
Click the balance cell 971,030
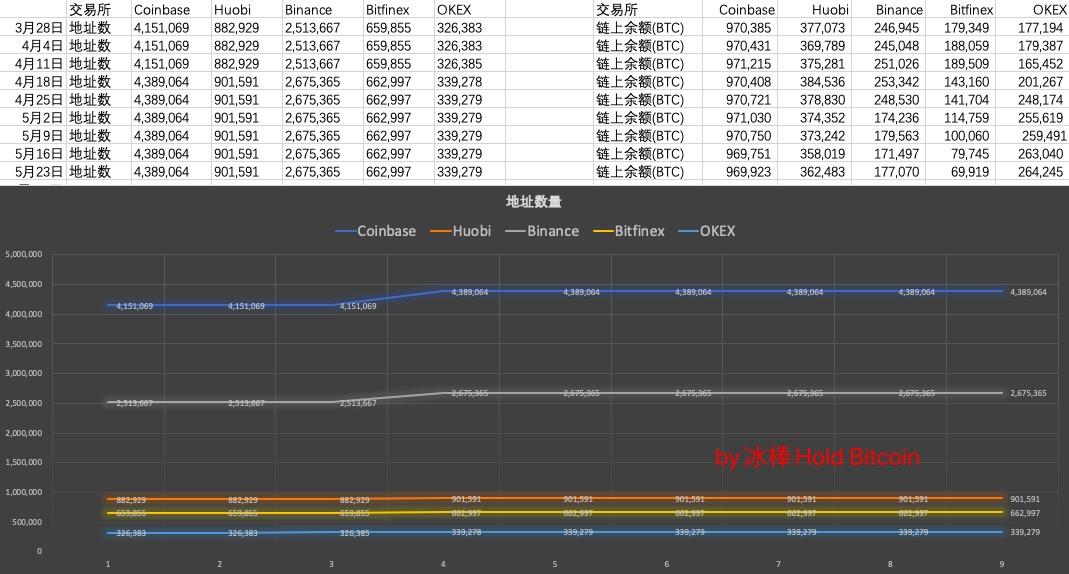coord(748,118)
